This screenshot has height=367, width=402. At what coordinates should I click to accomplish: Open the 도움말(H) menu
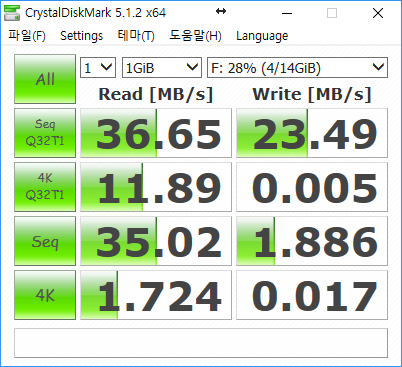coord(195,36)
